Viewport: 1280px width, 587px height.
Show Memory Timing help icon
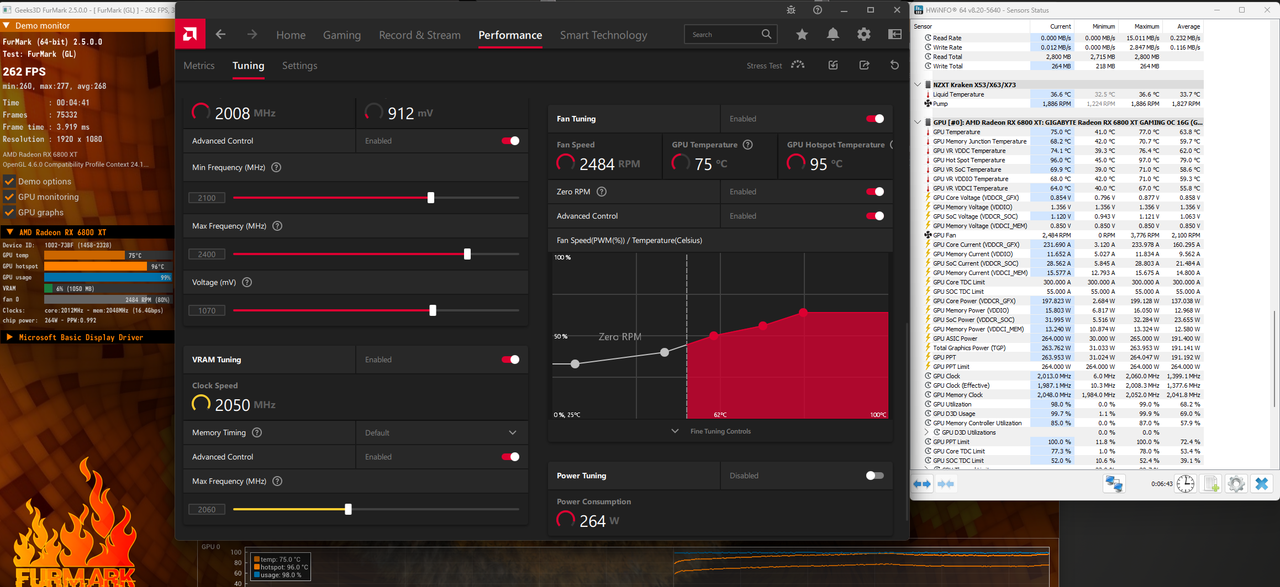click(257, 433)
